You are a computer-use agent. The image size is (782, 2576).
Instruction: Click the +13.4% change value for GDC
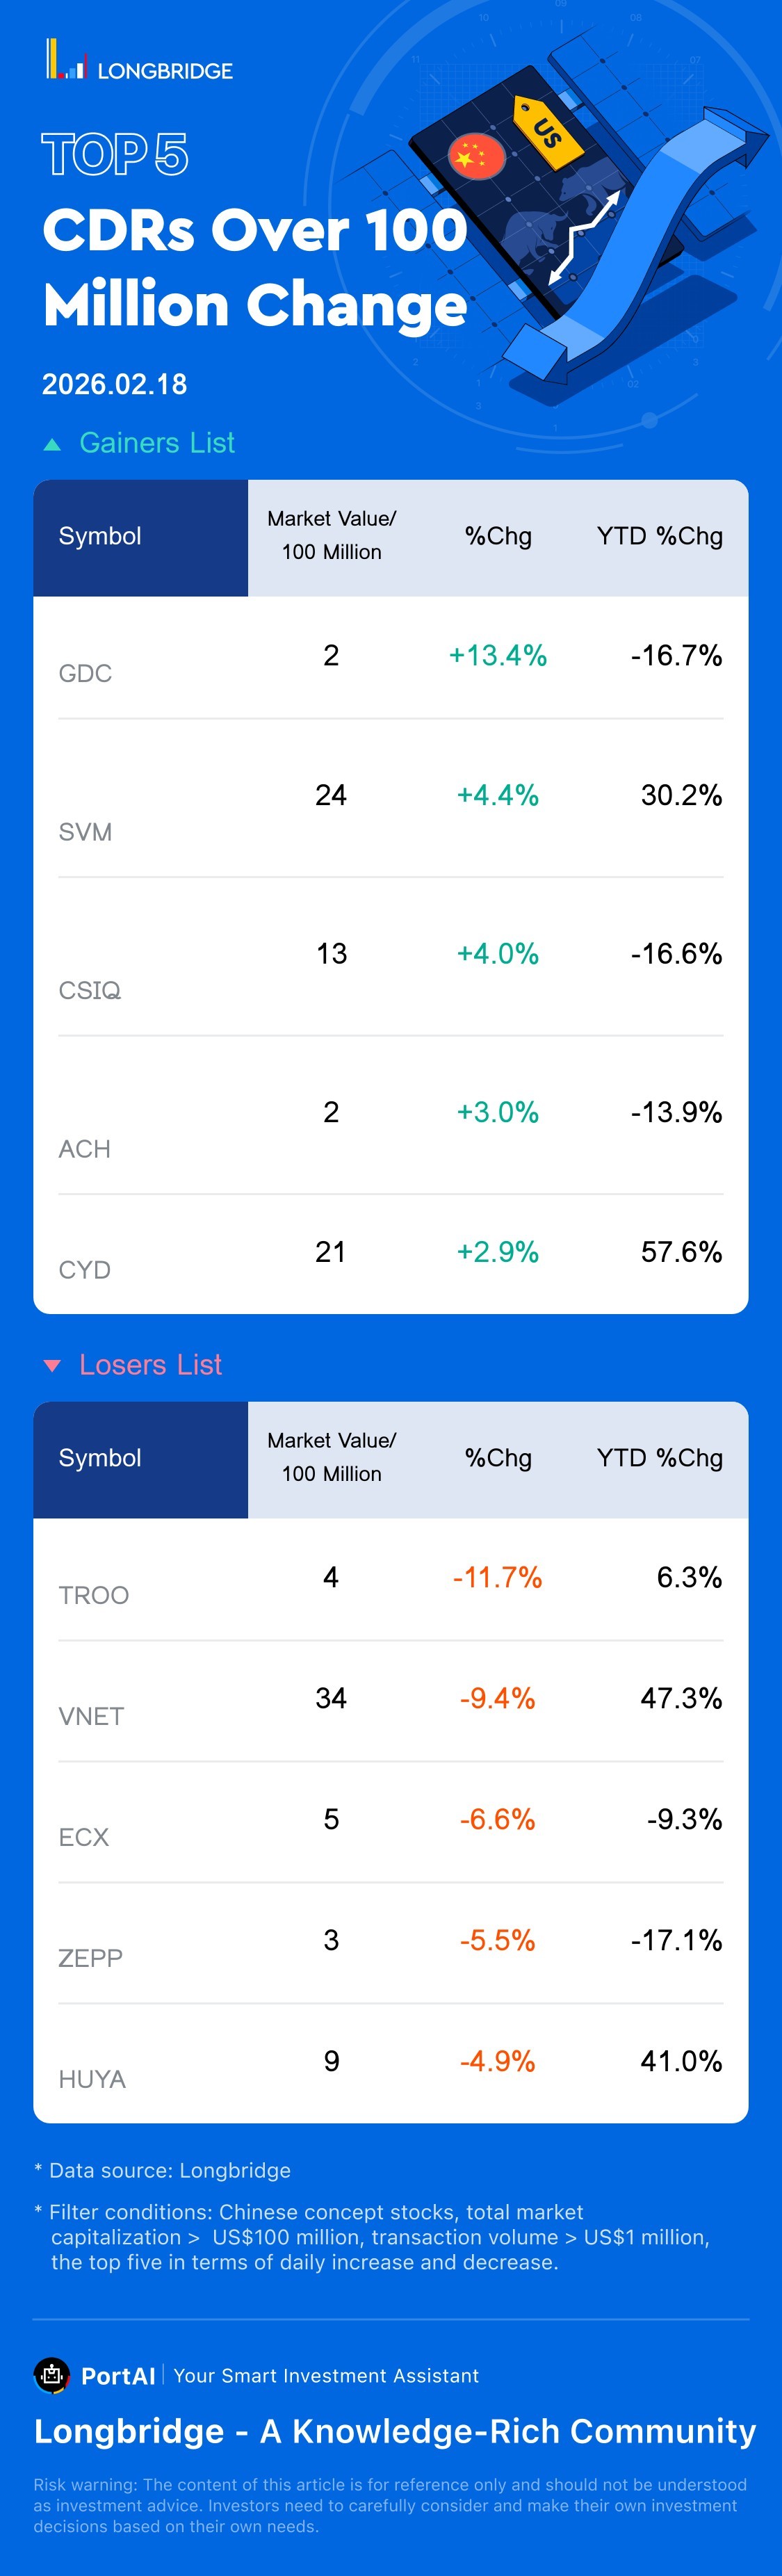pyautogui.click(x=498, y=656)
